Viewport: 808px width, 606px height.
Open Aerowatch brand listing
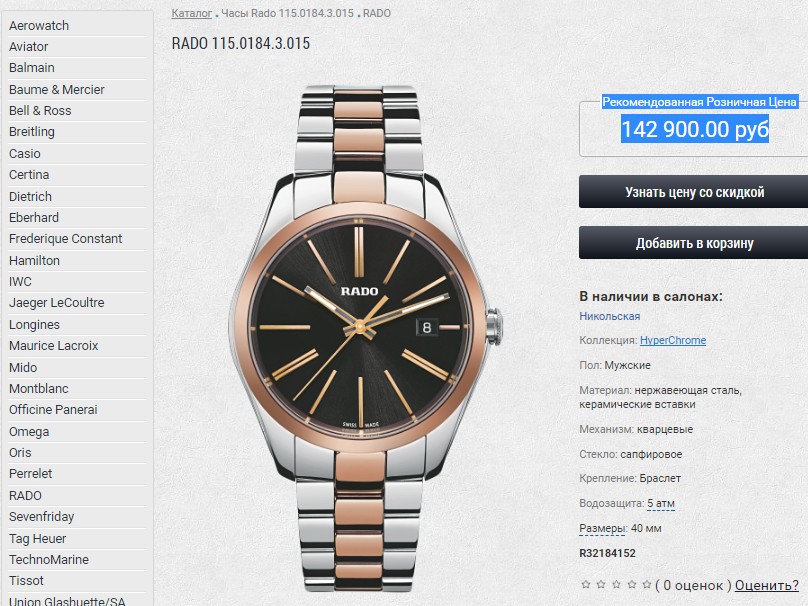tap(39, 25)
